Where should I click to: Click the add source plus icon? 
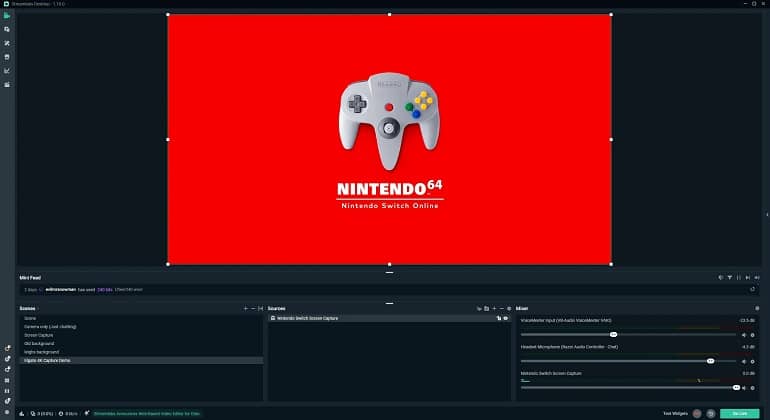pyautogui.click(x=494, y=308)
